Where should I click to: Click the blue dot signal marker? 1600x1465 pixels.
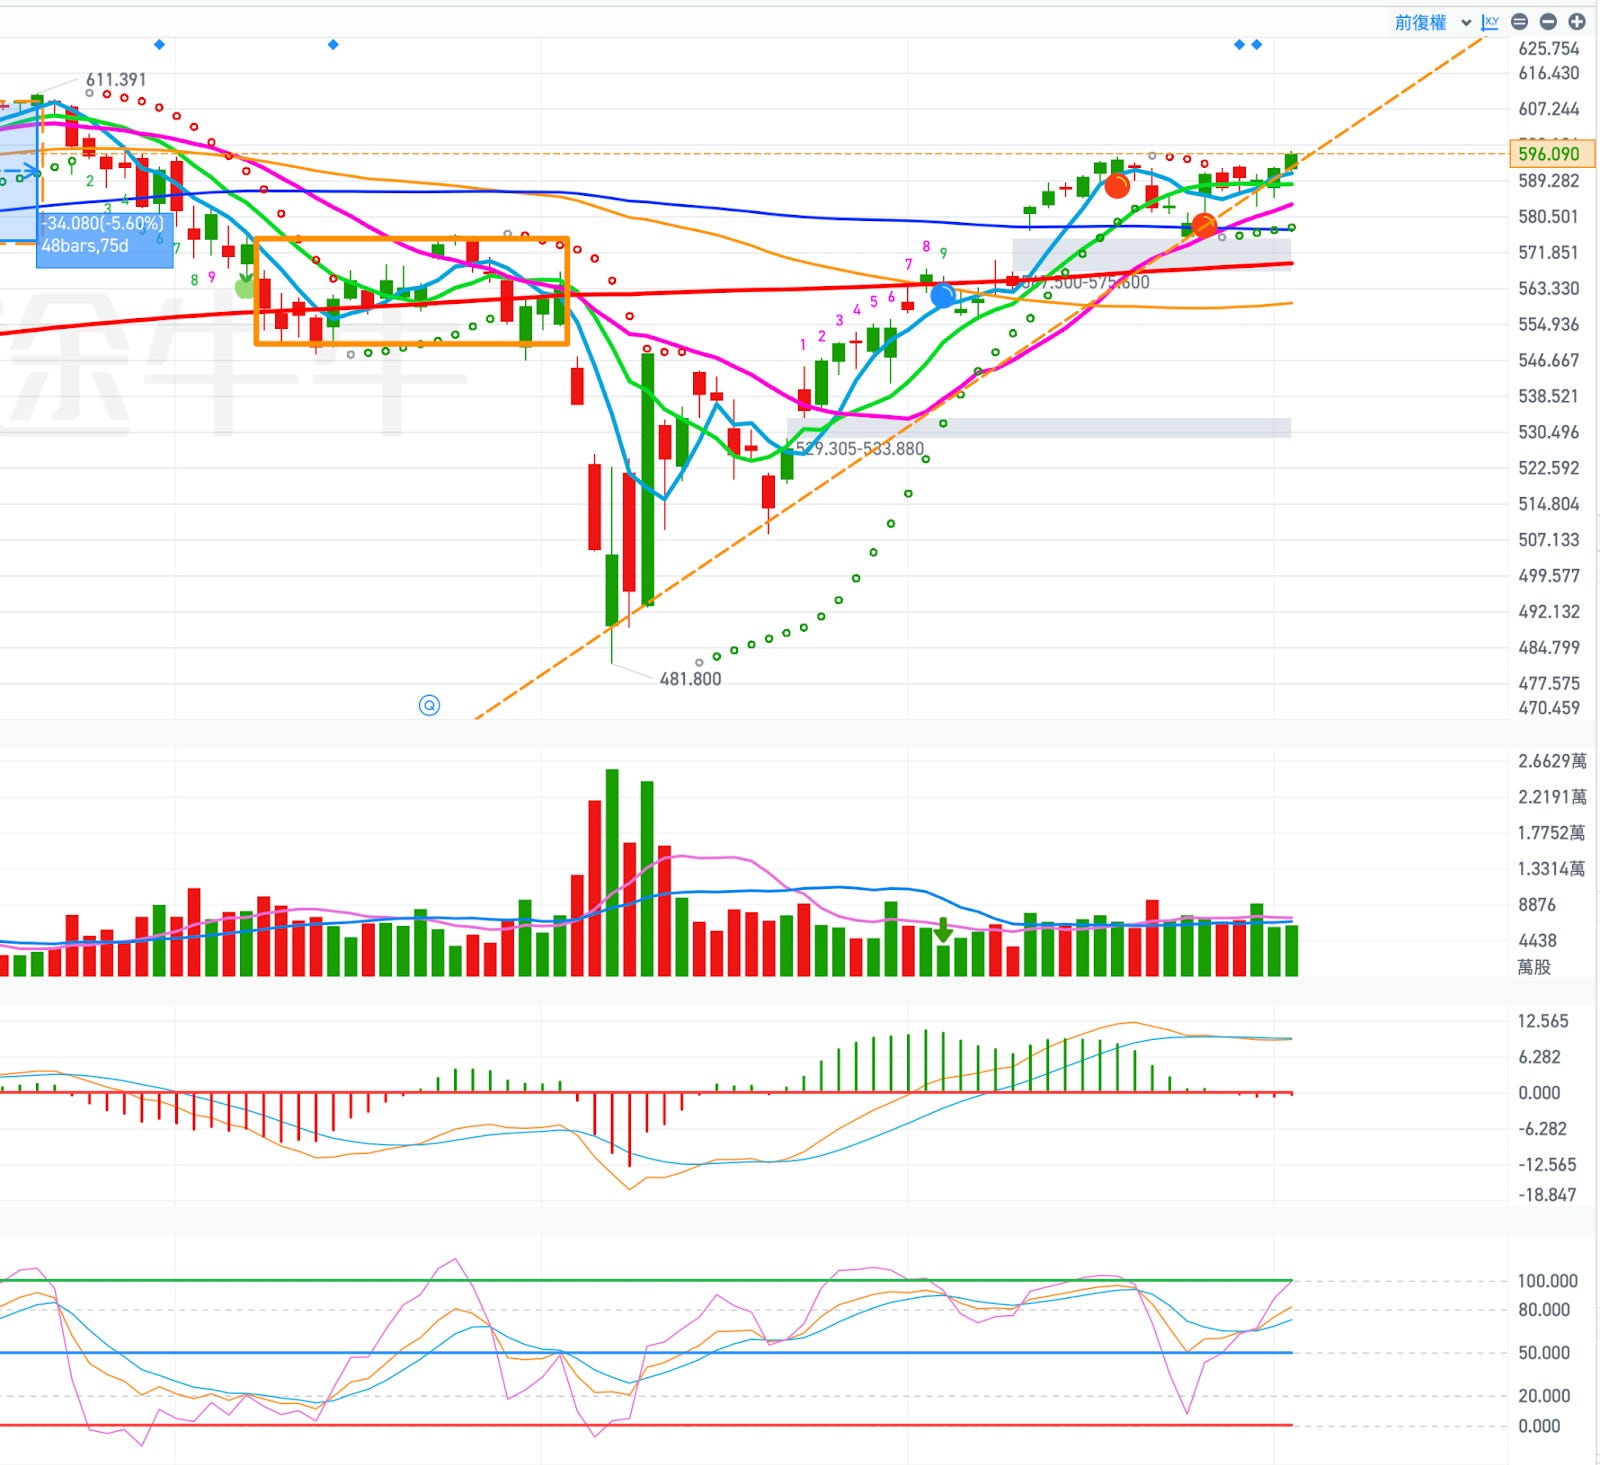coord(942,296)
